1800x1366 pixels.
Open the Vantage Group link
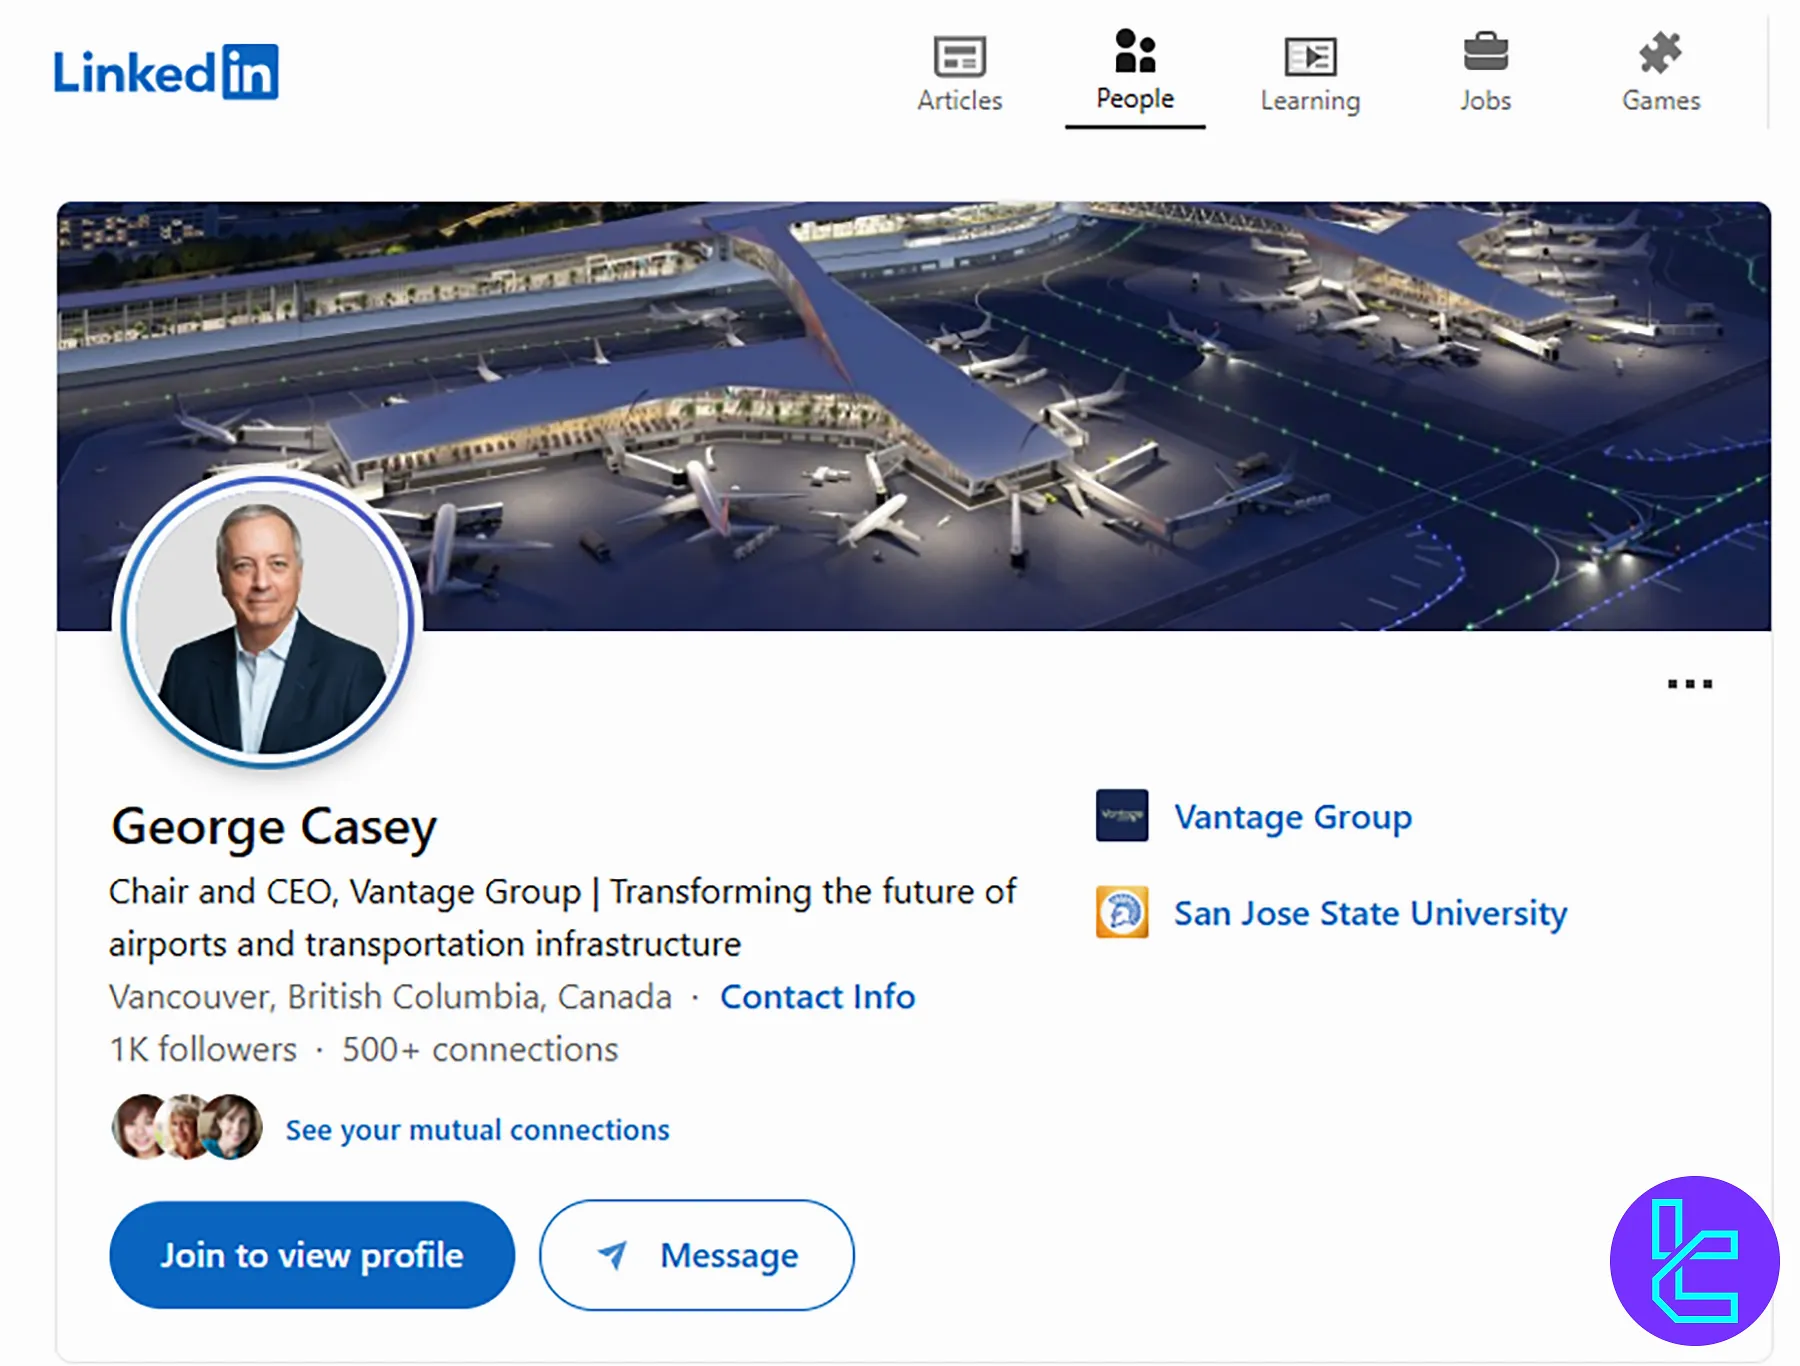(1293, 817)
